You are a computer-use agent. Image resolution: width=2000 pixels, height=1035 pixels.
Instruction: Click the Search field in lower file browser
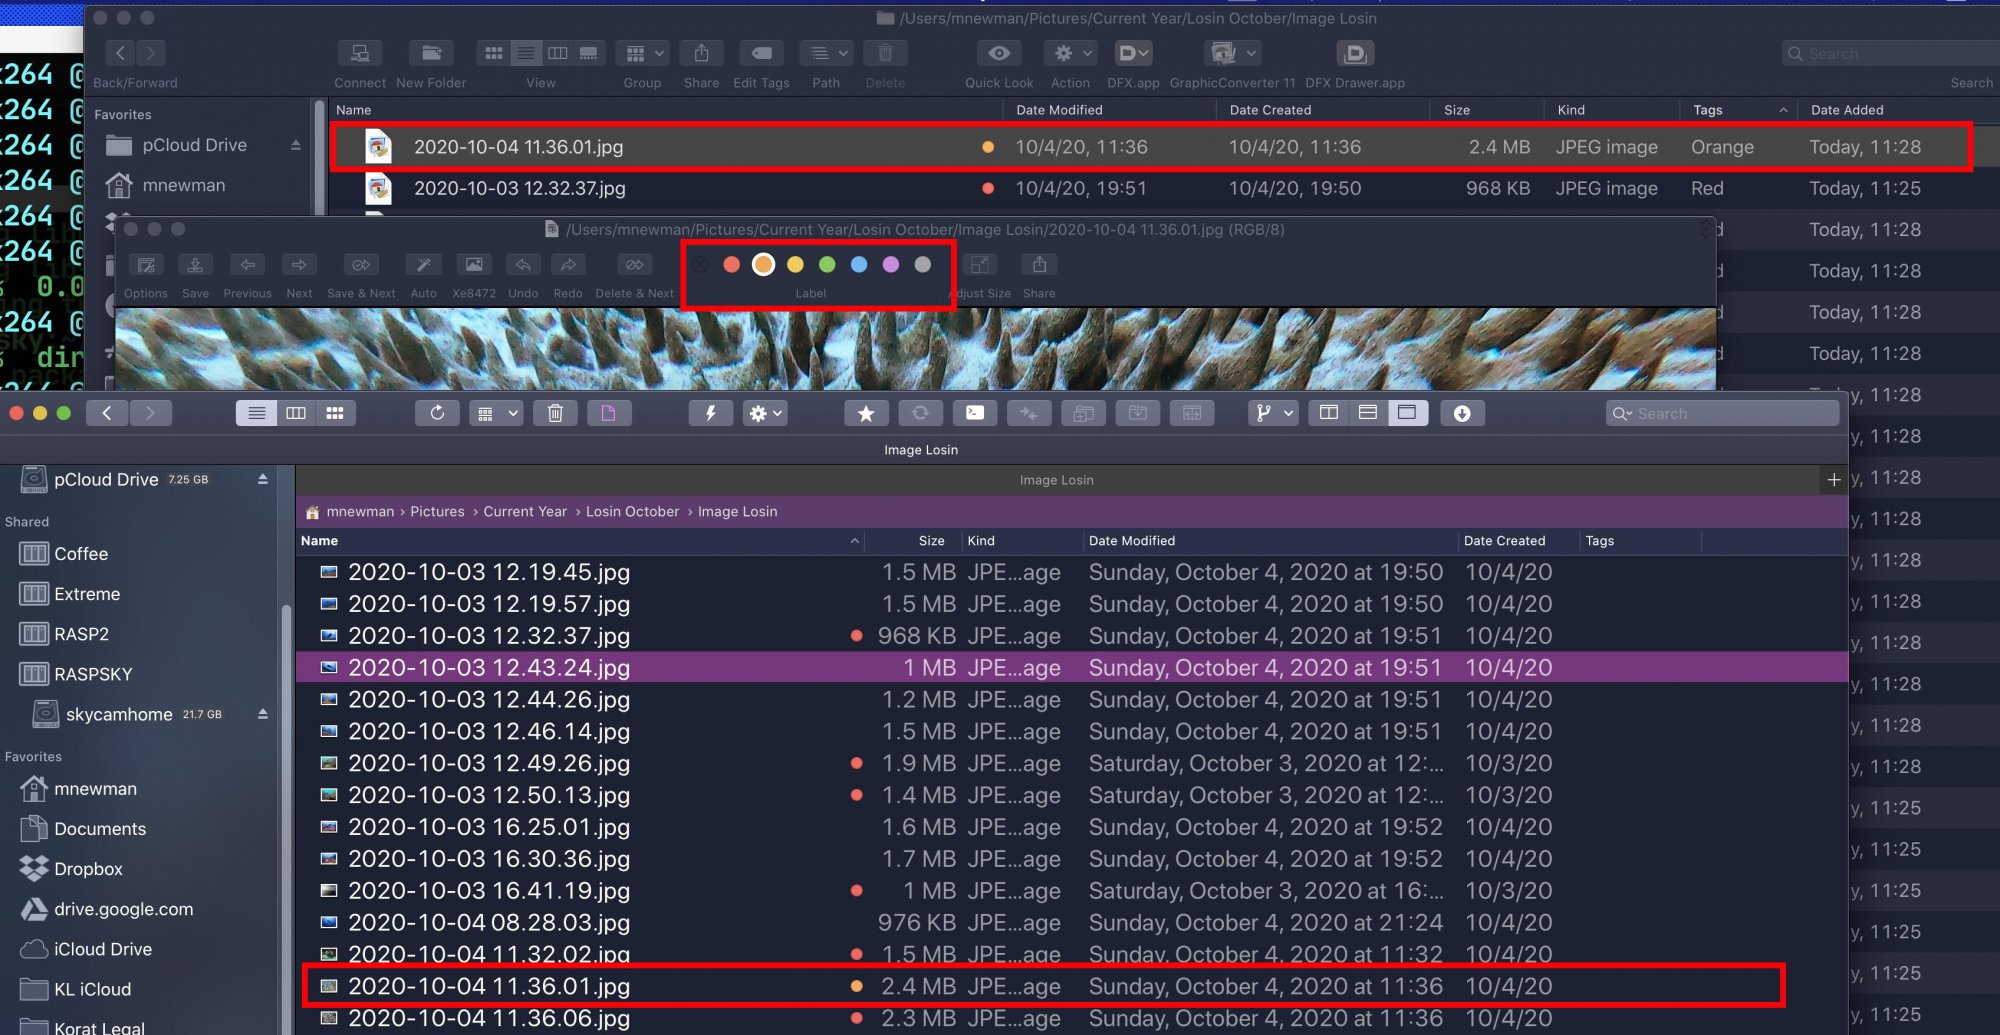[1723, 414]
